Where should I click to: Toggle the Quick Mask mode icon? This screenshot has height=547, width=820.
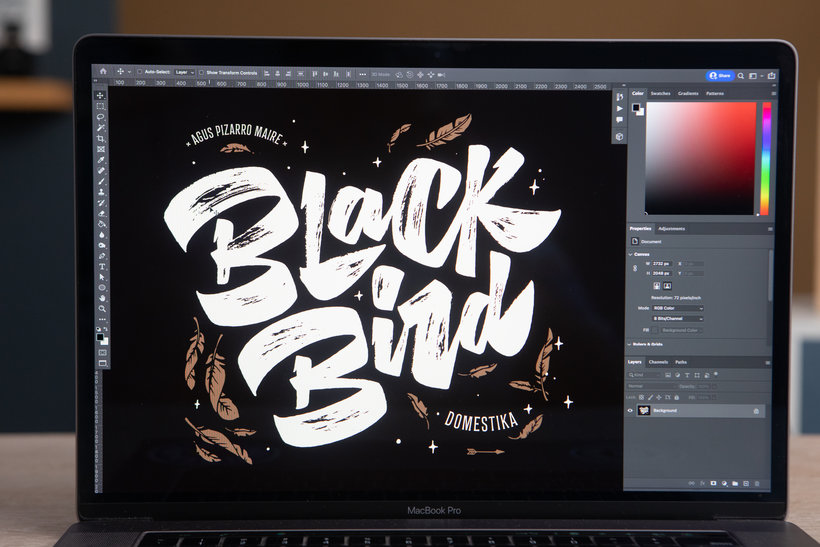[103, 353]
